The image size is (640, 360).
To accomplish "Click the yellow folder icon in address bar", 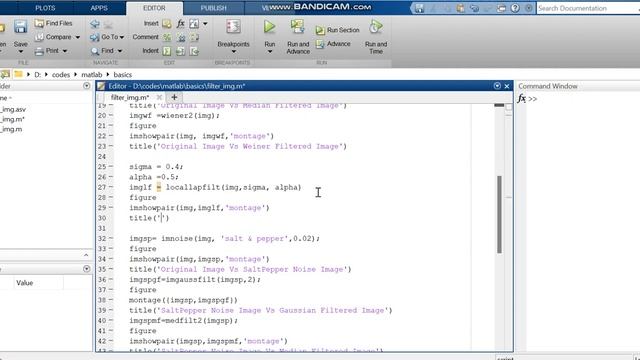I will [18, 74].
